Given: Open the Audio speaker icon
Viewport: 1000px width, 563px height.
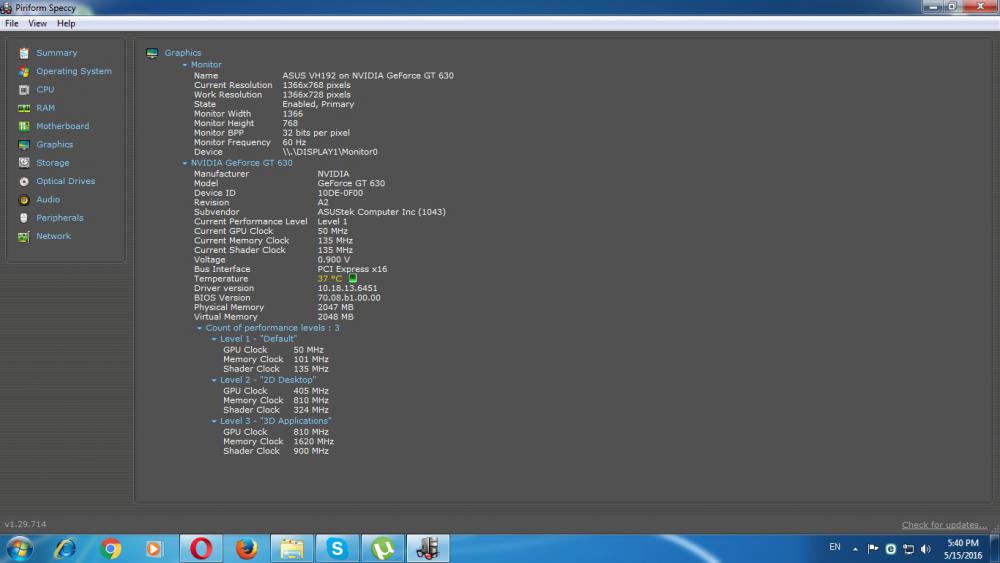Looking at the screenshot, I should pos(24,200).
